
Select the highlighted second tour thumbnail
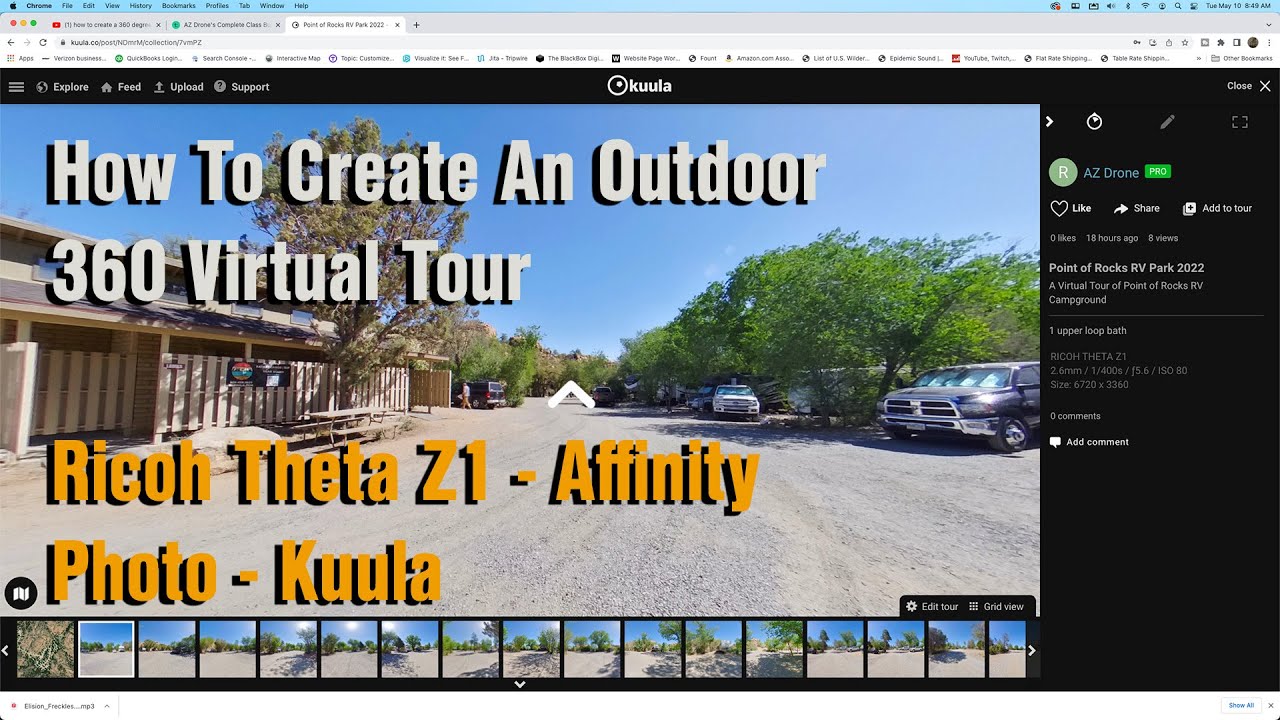pyautogui.click(x=106, y=649)
